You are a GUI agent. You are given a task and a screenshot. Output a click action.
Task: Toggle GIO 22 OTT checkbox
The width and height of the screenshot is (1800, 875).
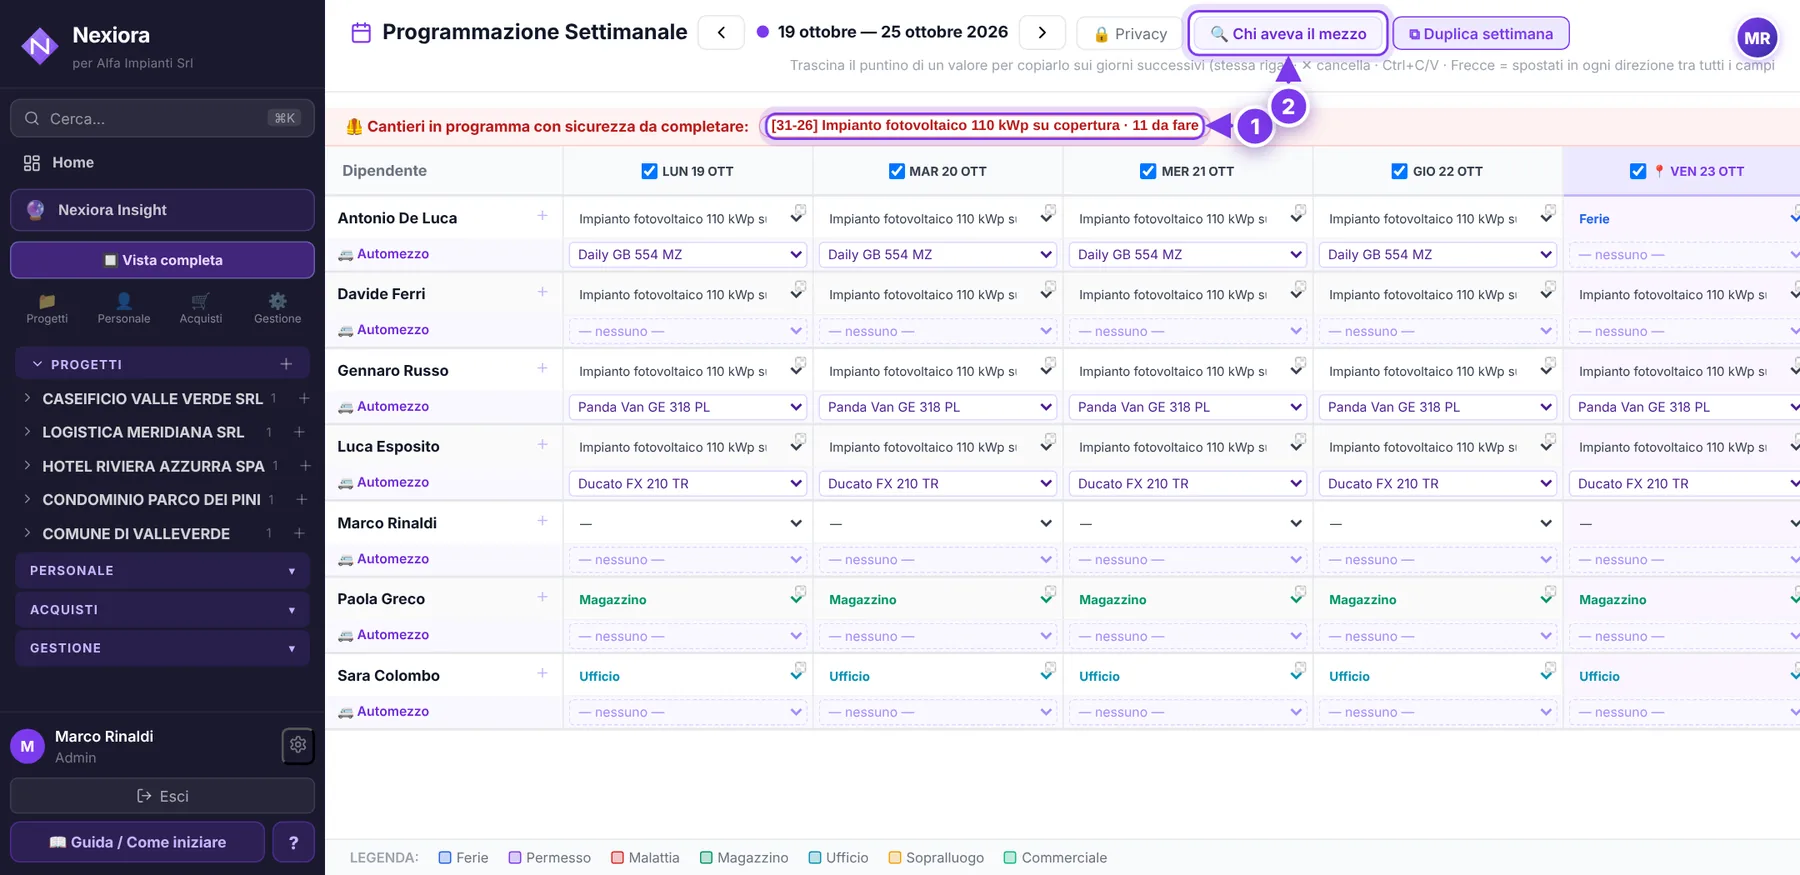click(1399, 171)
